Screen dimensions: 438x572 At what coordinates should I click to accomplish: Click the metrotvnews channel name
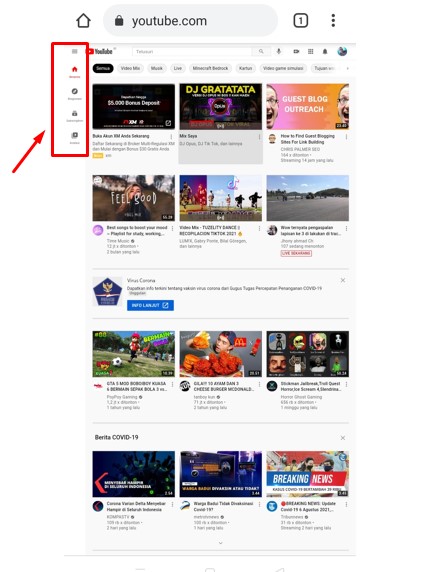(206, 517)
